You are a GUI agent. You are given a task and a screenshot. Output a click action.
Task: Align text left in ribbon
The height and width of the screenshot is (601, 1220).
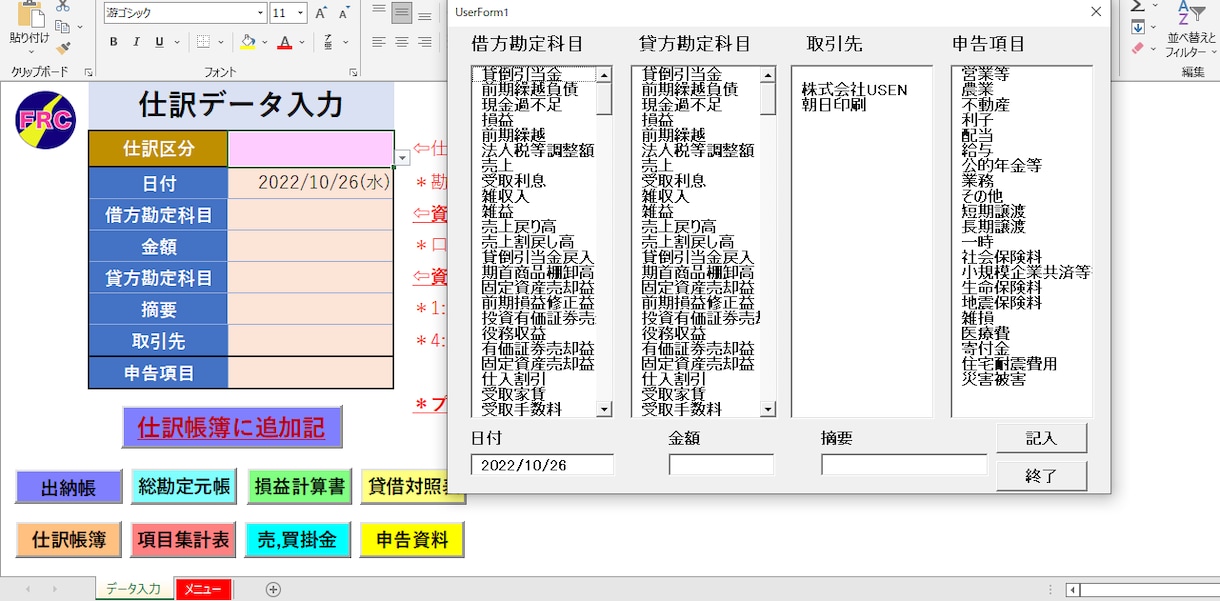tap(379, 42)
